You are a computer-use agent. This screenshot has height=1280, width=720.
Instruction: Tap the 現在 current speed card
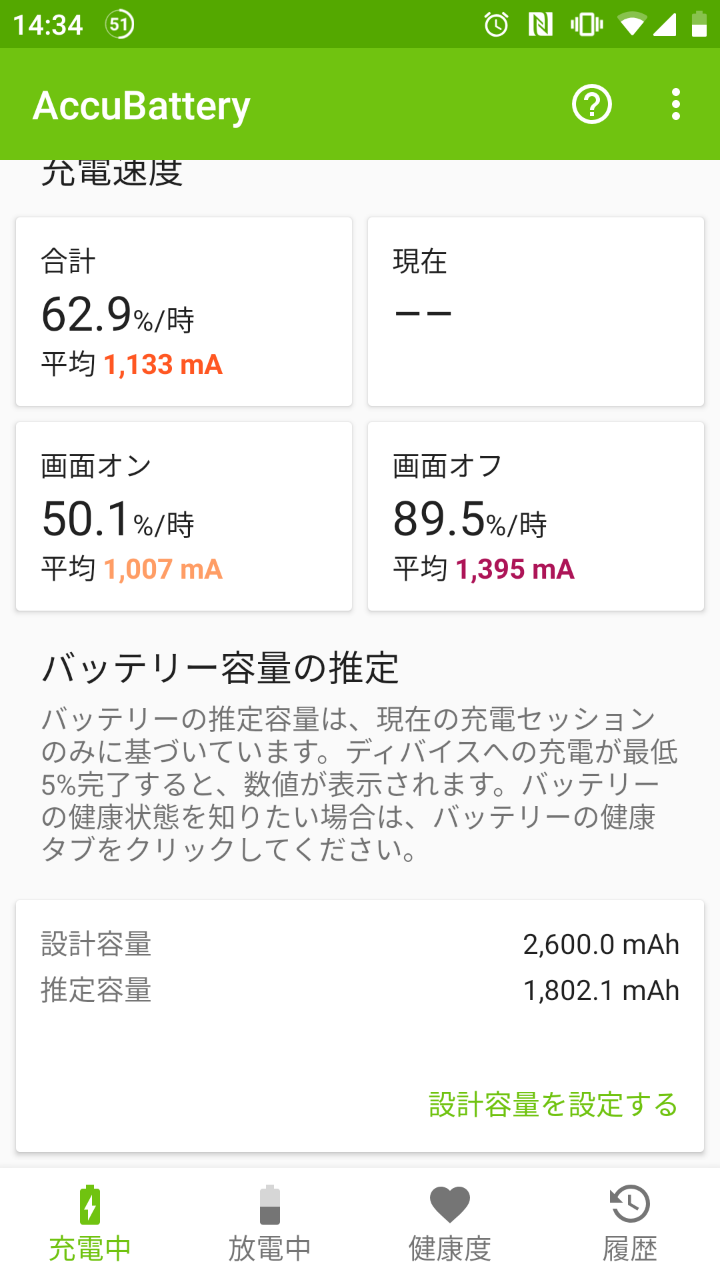coord(536,312)
